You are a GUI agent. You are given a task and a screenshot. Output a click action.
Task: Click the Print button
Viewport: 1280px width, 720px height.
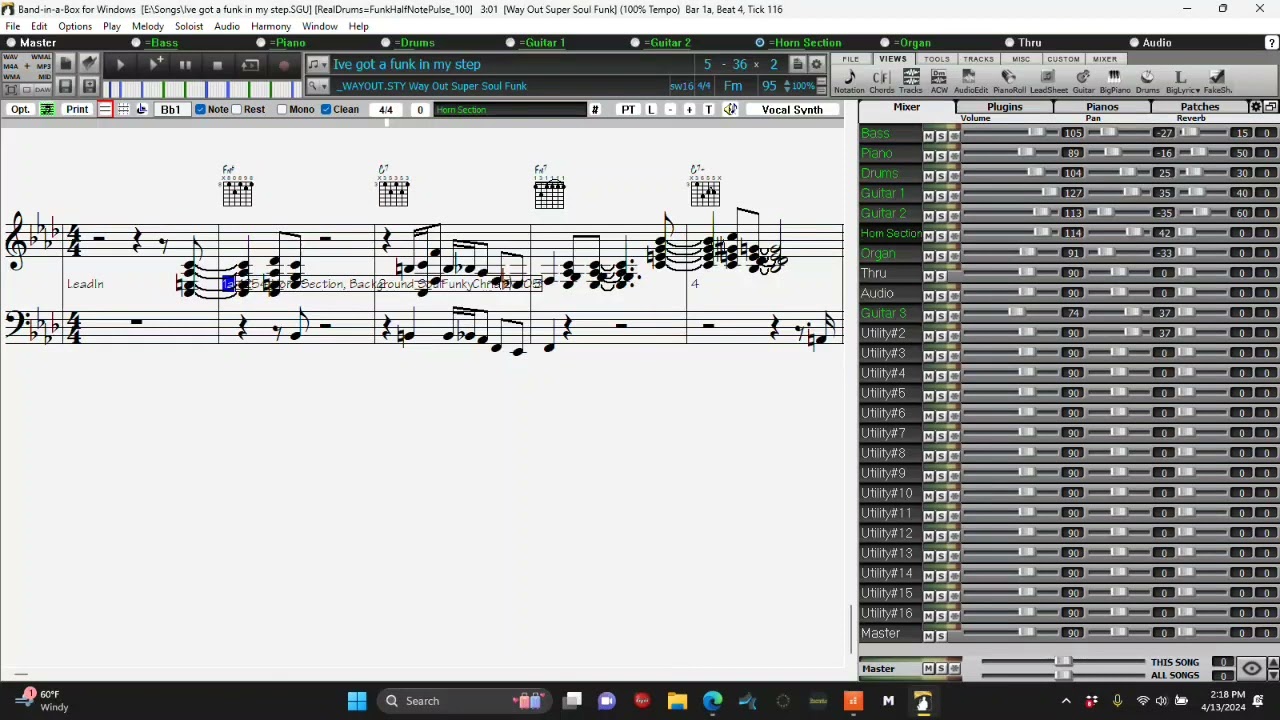click(x=77, y=109)
